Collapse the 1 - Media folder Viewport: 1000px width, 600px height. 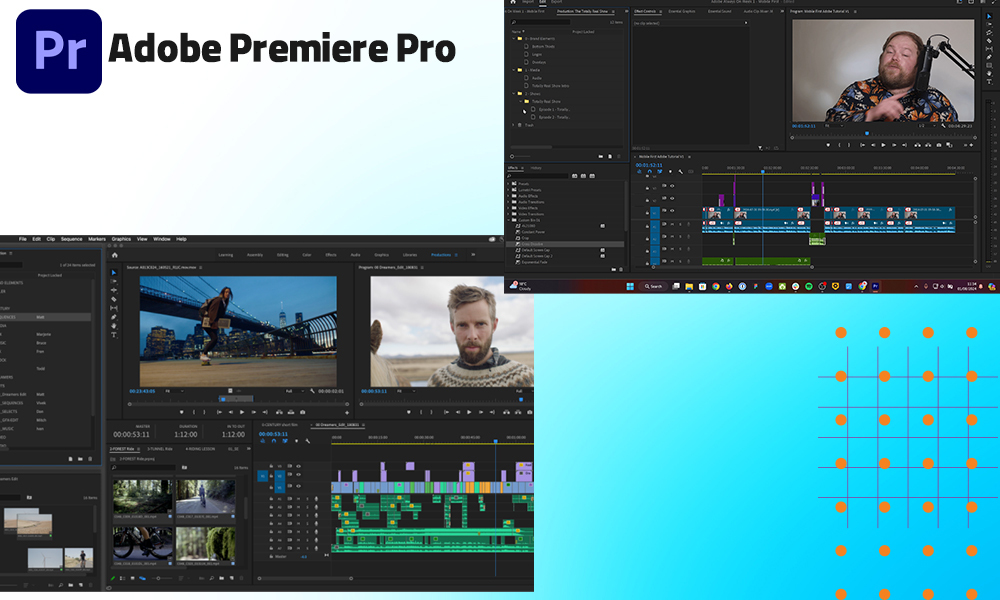point(513,70)
